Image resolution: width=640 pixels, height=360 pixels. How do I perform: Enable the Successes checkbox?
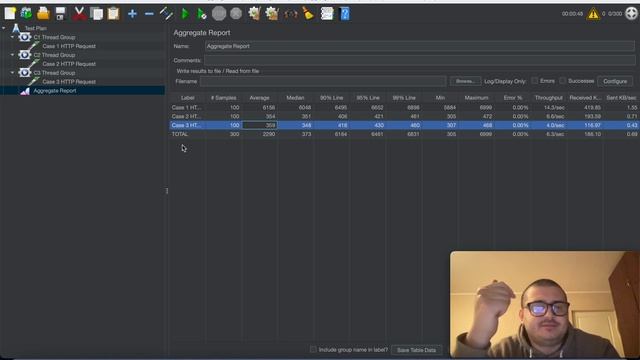[563, 81]
